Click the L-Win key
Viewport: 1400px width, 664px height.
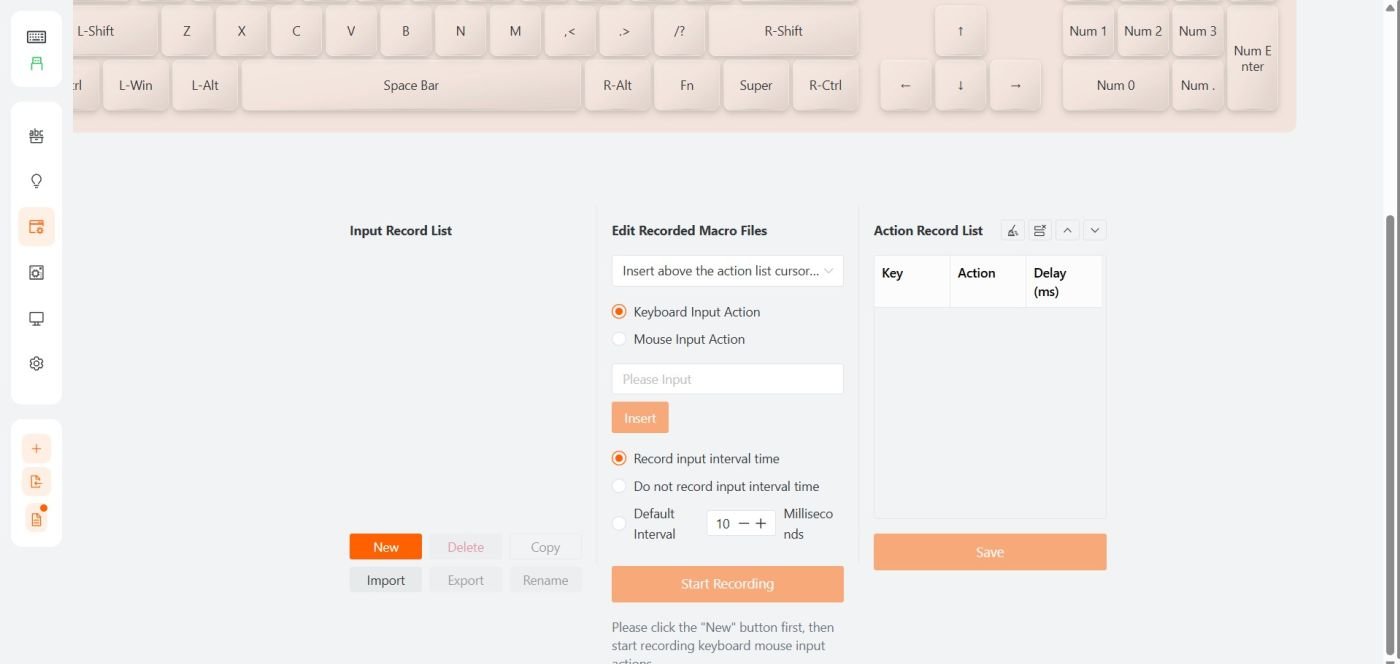136,85
